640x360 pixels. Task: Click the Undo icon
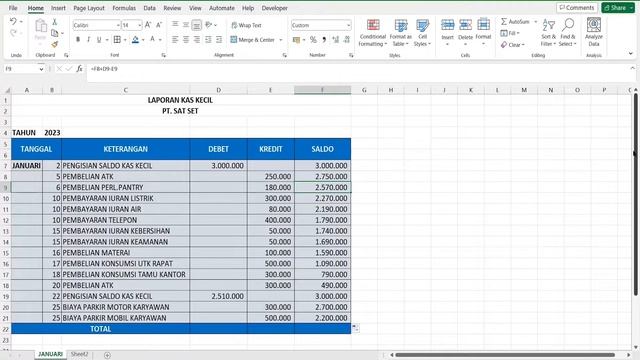click(x=13, y=22)
